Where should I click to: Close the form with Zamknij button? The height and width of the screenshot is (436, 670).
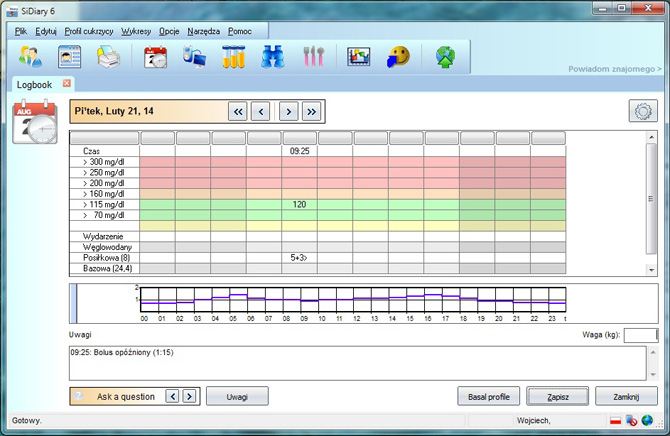(x=626, y=396)
